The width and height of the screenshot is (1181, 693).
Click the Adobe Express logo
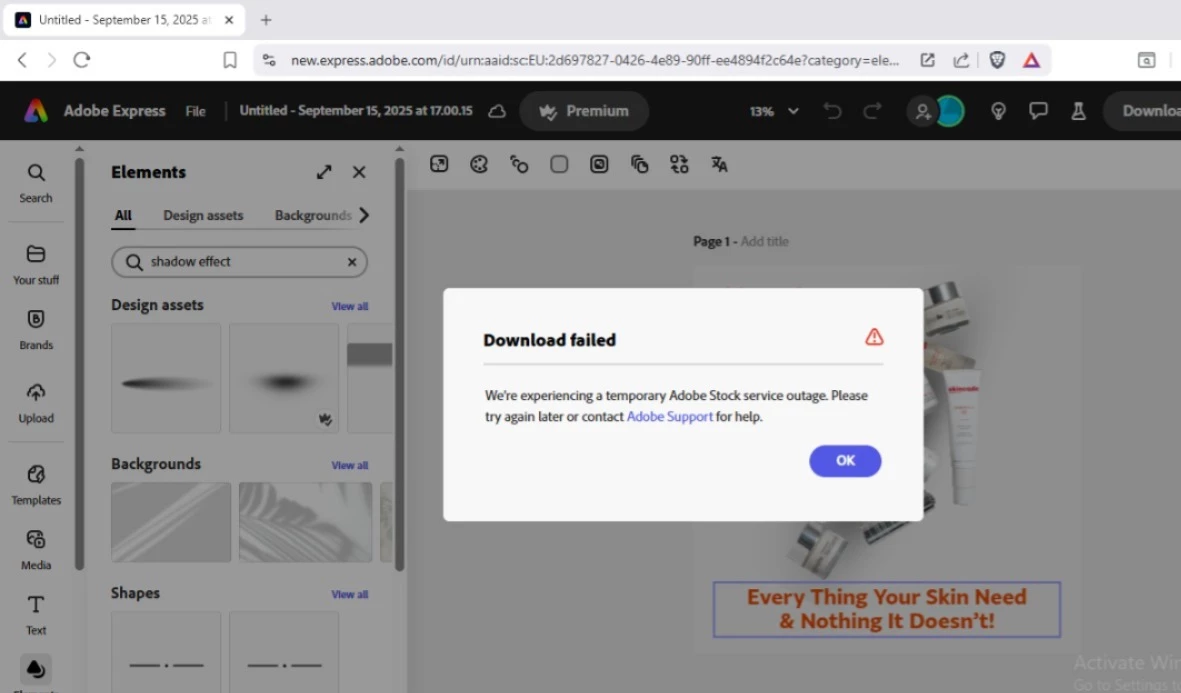[35, 111]
